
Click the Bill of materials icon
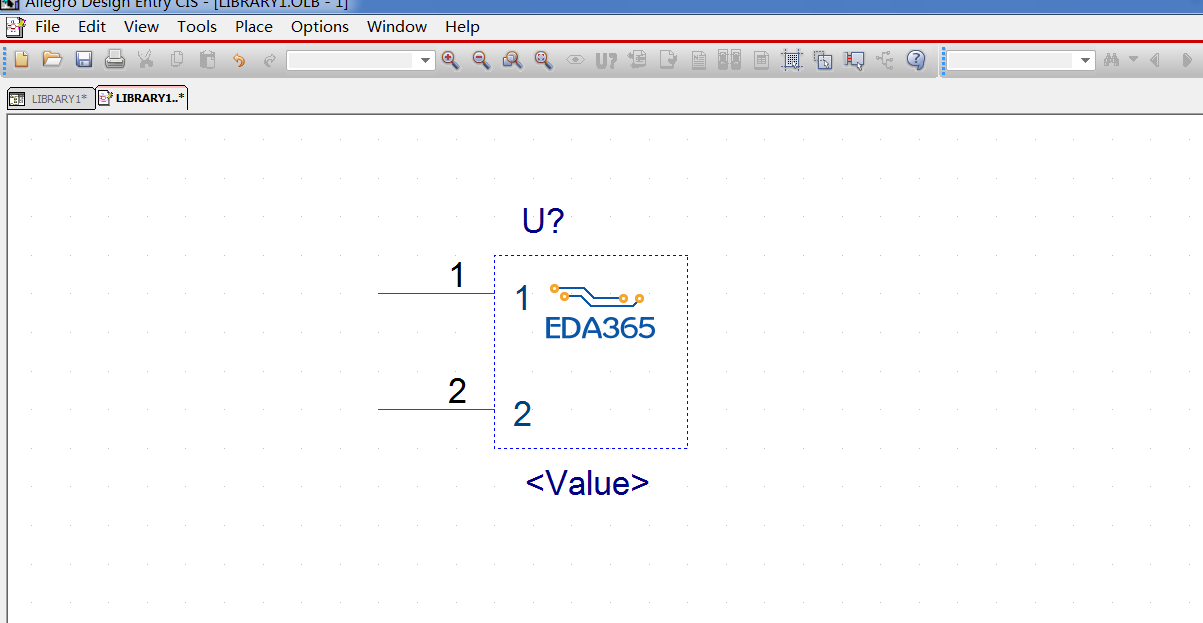tap(761, 60)
